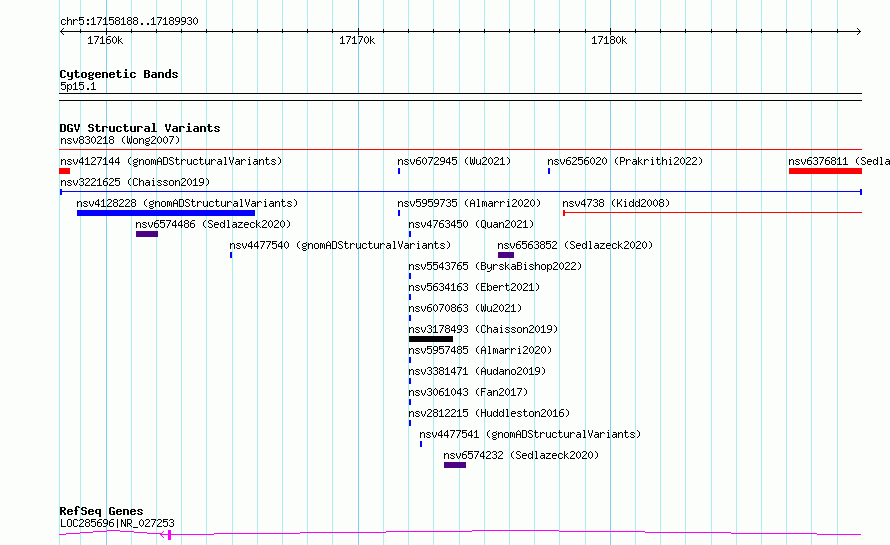Click the nsv3178493 (Chaisson2019) label
Image resolution: width=890 pixels, height=545 pixels.
483,329
